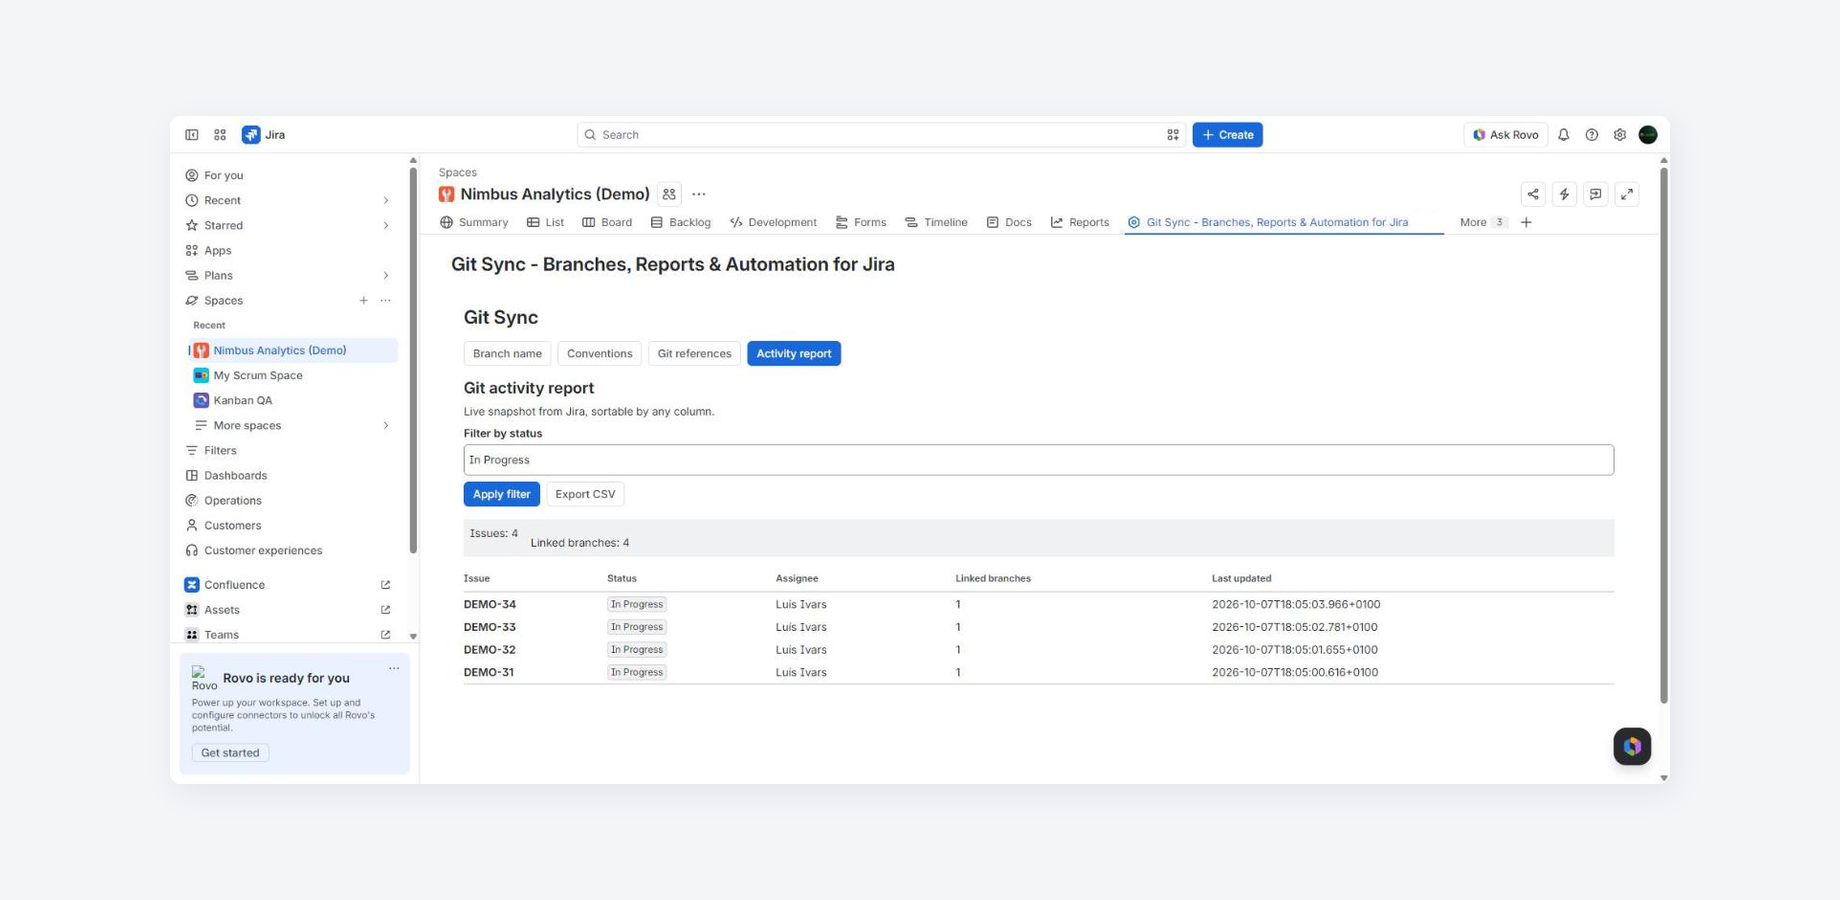Viewport: 1840px width, 900px height.
Task: Open the Rovo floating chat button
Action: (1632, 746)
